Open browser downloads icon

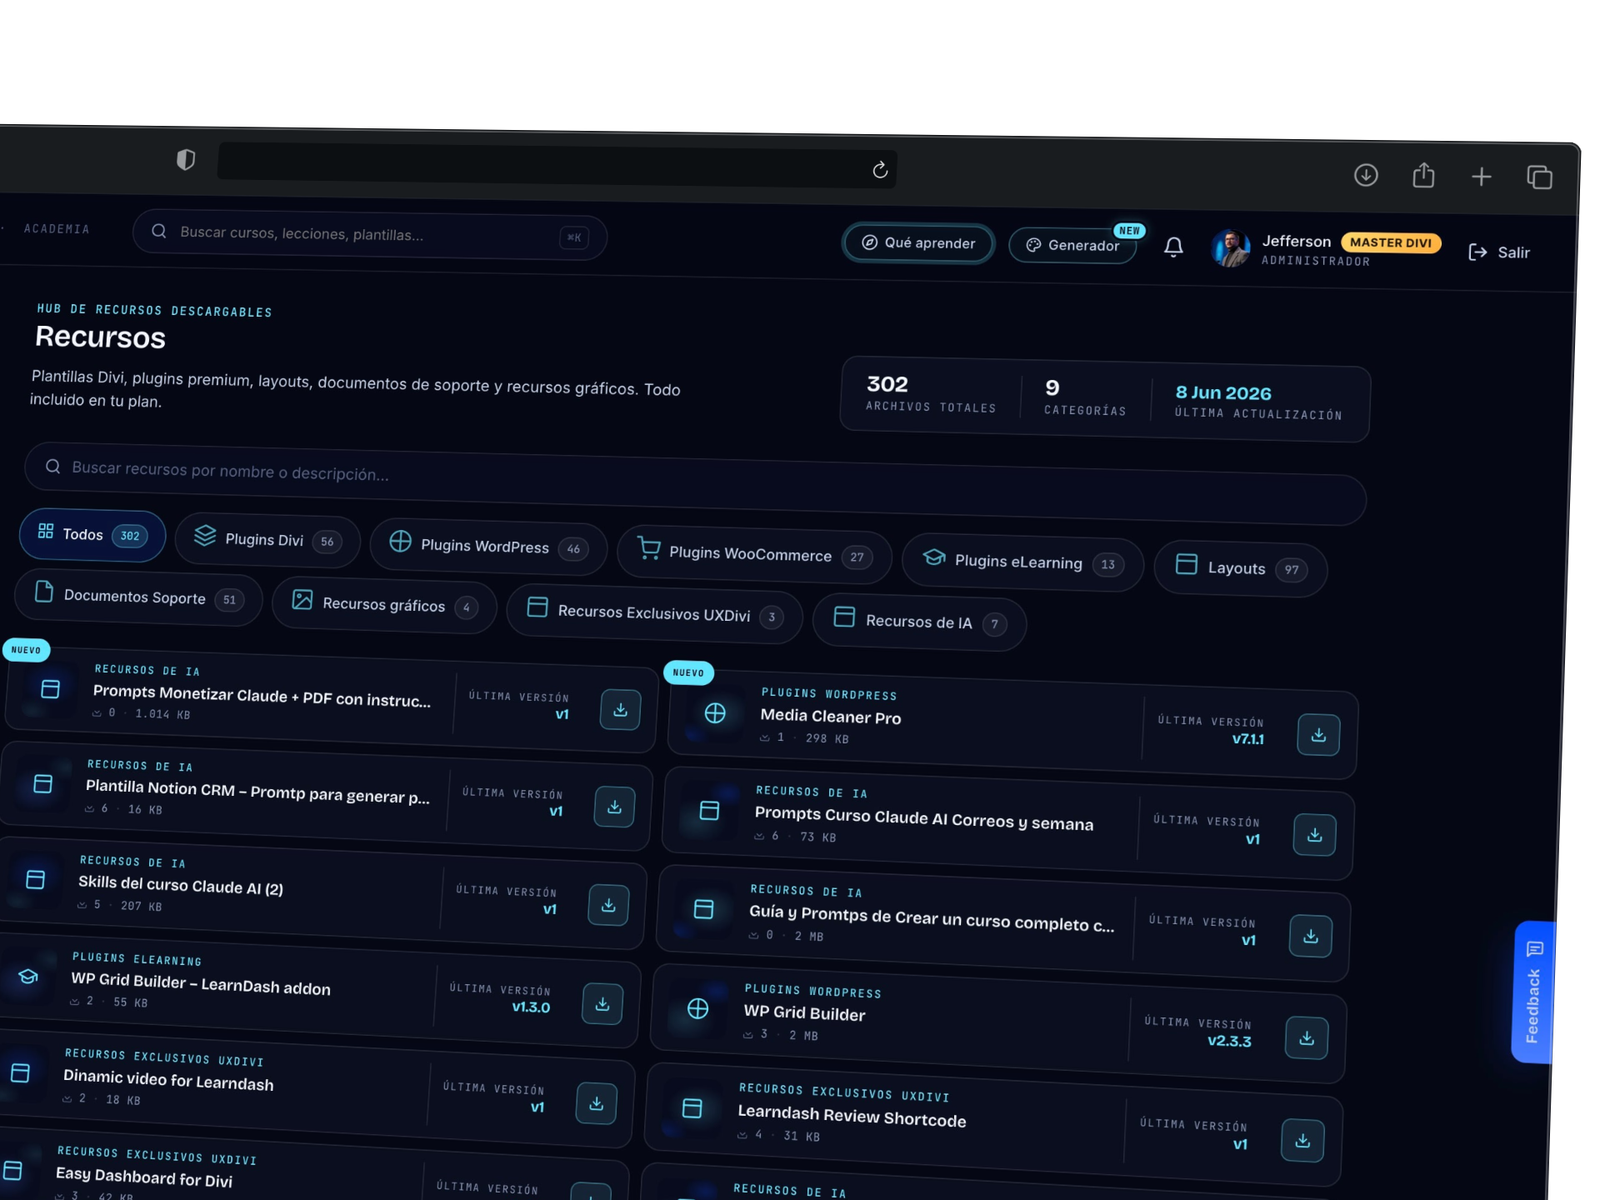tap(1366, 175)
